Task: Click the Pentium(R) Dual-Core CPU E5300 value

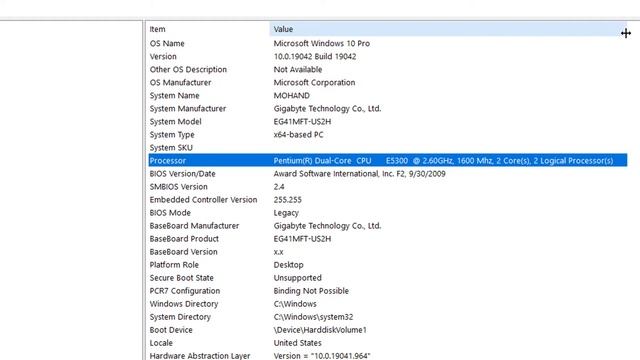Action: coord(443,161)
